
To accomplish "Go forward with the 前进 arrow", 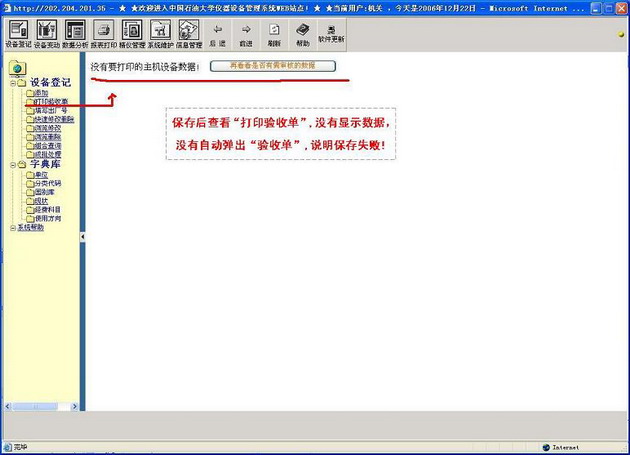I will coord(246,31).
